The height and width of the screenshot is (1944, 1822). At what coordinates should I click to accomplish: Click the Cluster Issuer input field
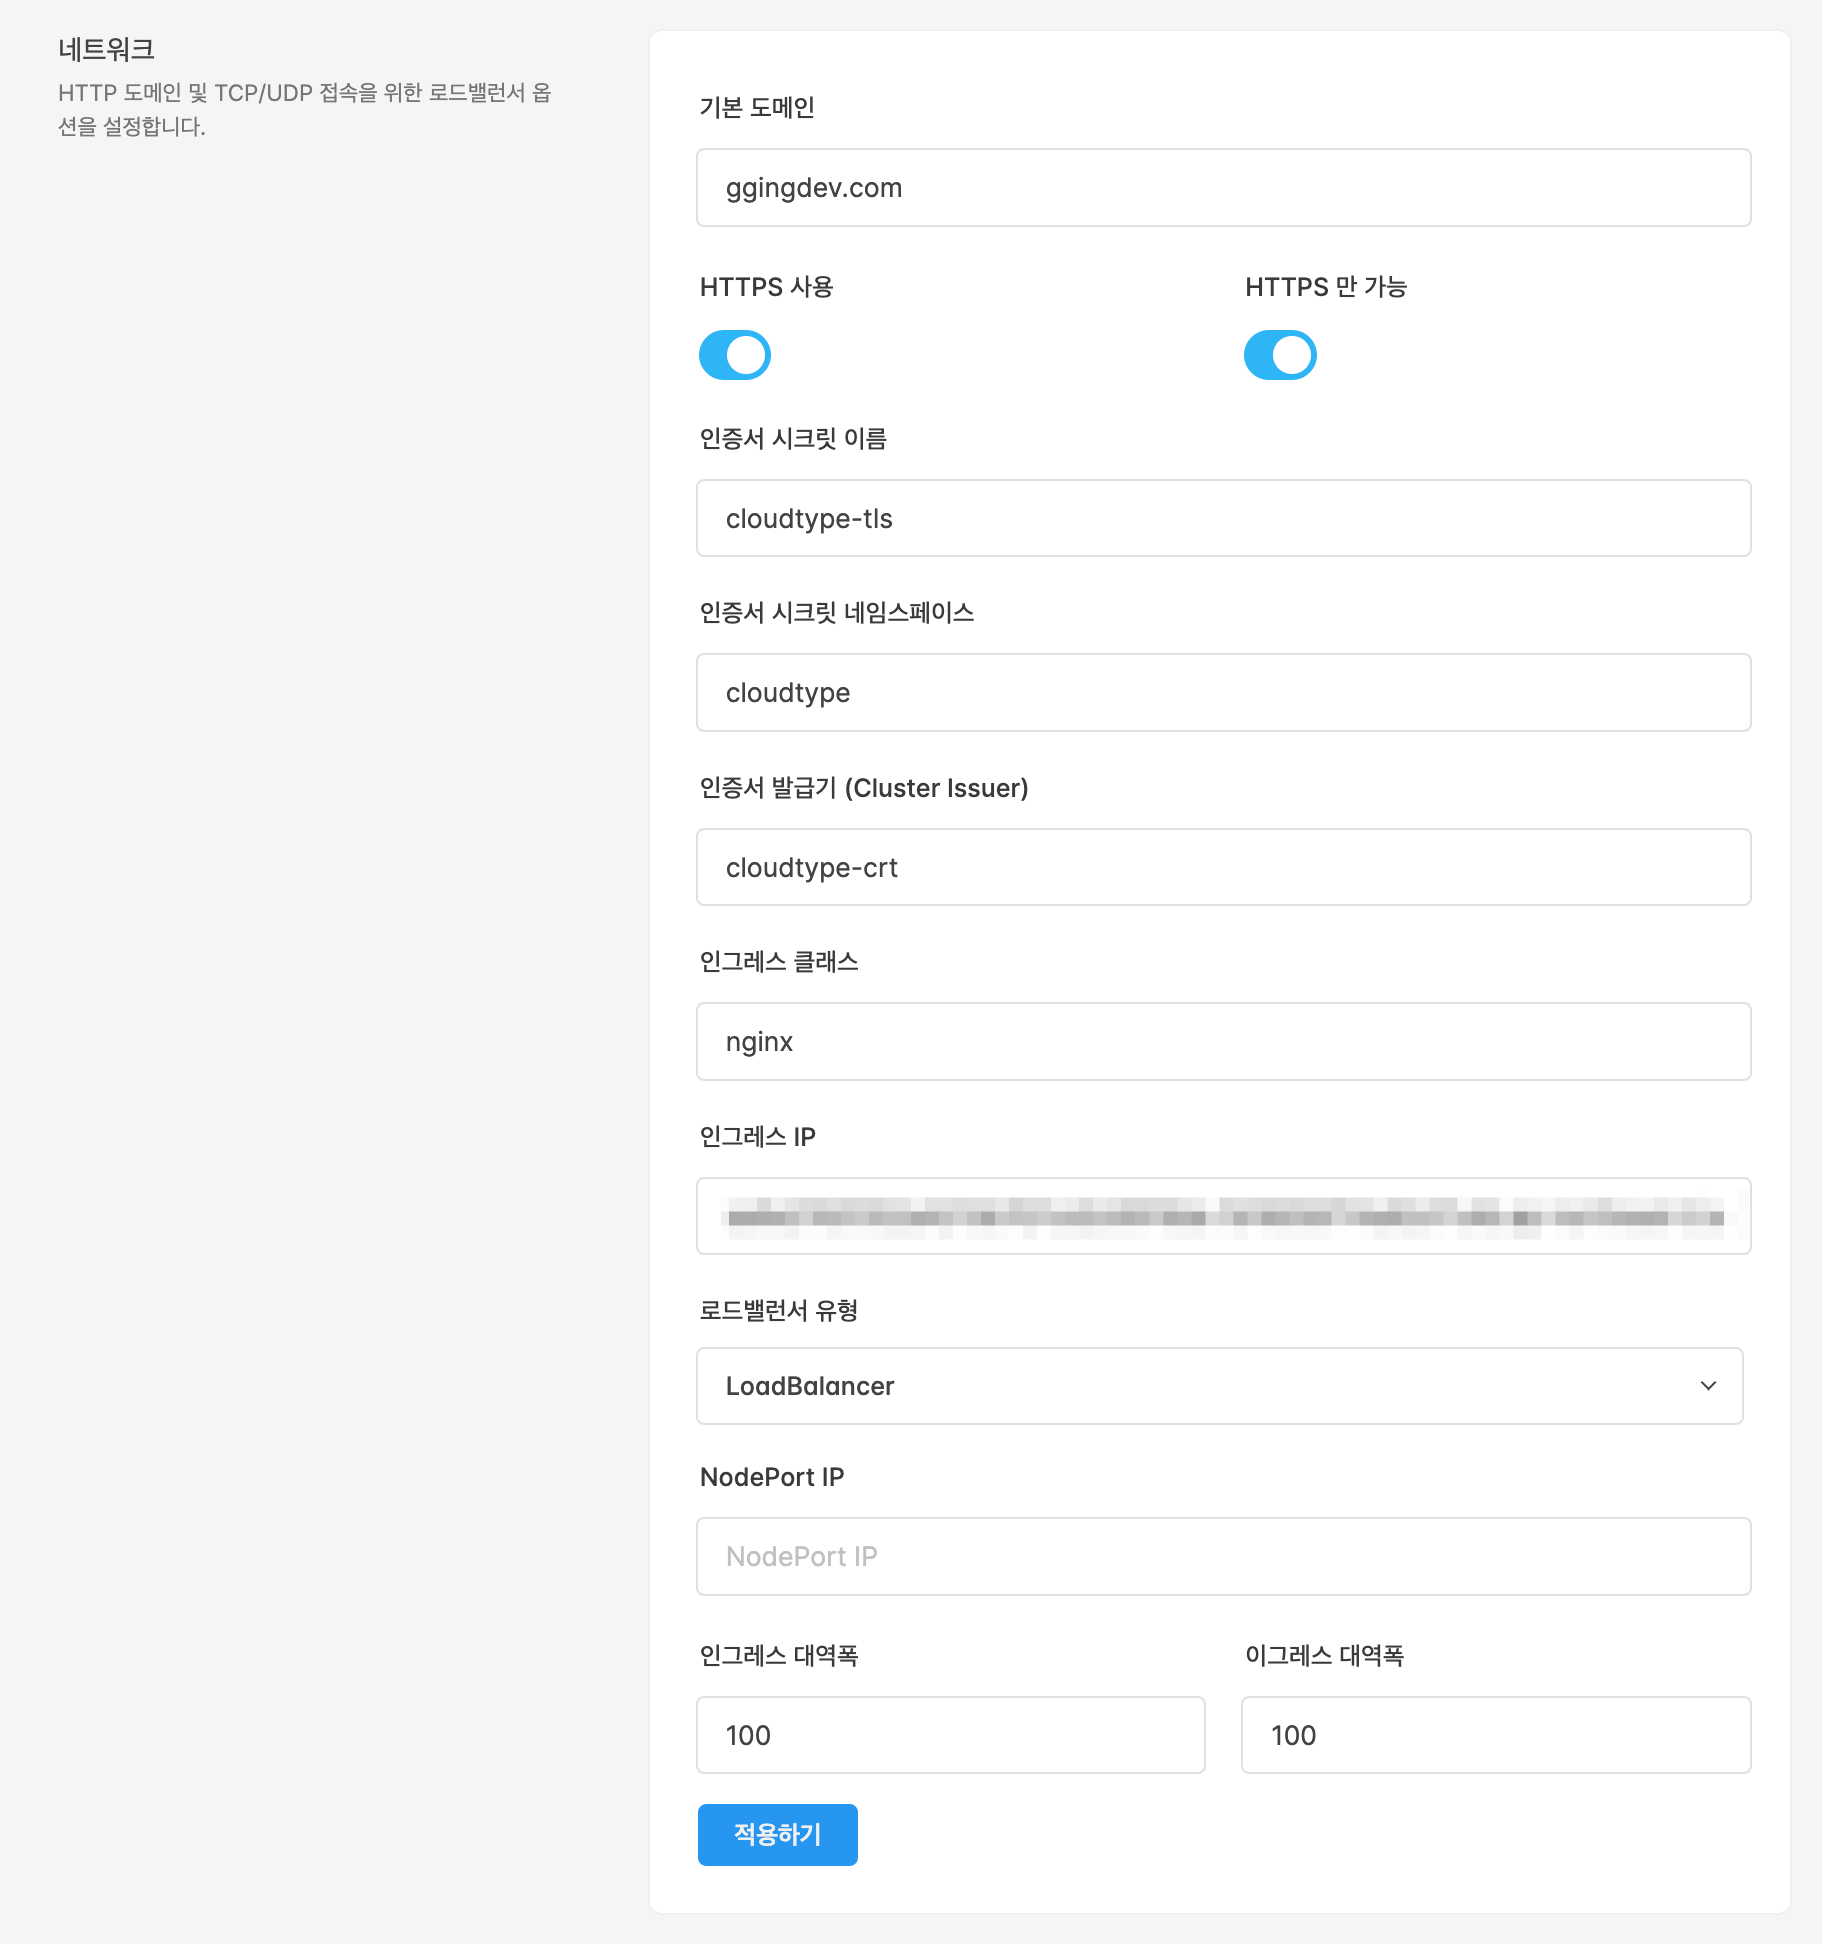pos(1222,867)
